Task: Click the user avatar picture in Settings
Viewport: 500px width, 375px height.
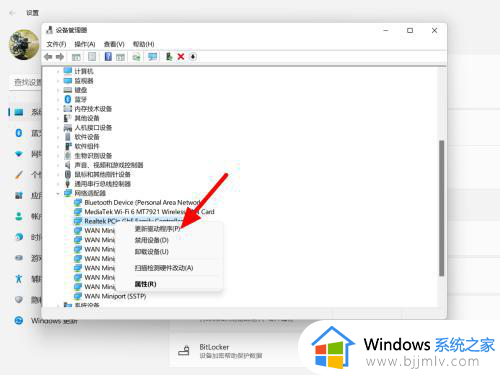Action: 24,45
